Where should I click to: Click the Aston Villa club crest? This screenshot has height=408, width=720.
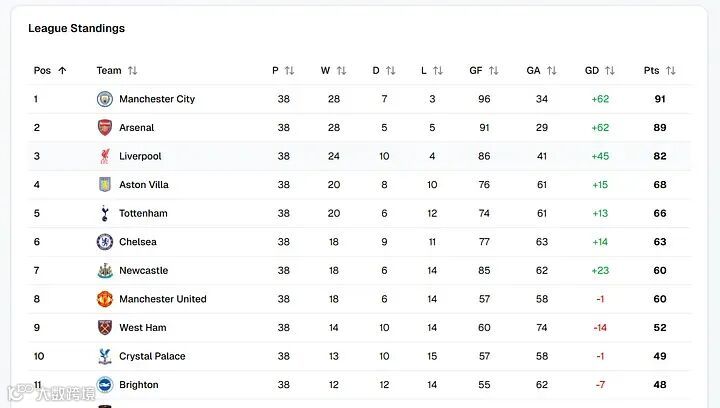(105, 185)
